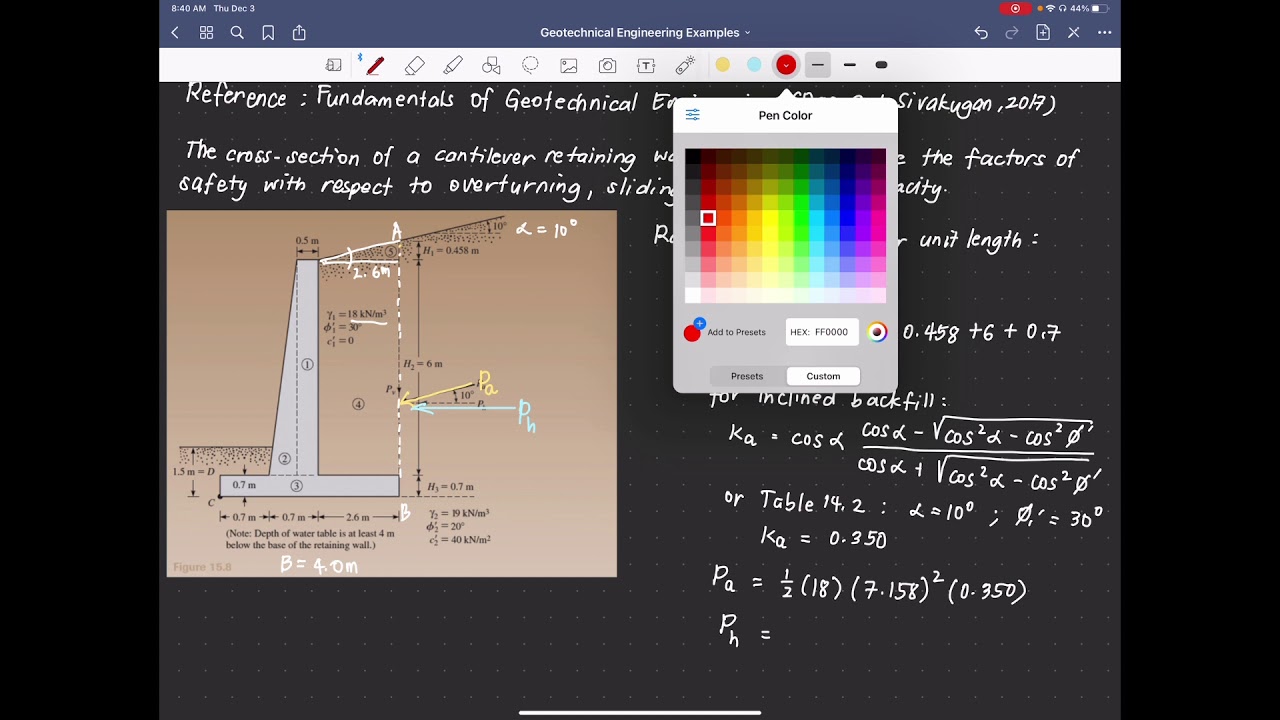1280x720 pixels.
Task: Open the search magnifier
Action: point(237,33)
